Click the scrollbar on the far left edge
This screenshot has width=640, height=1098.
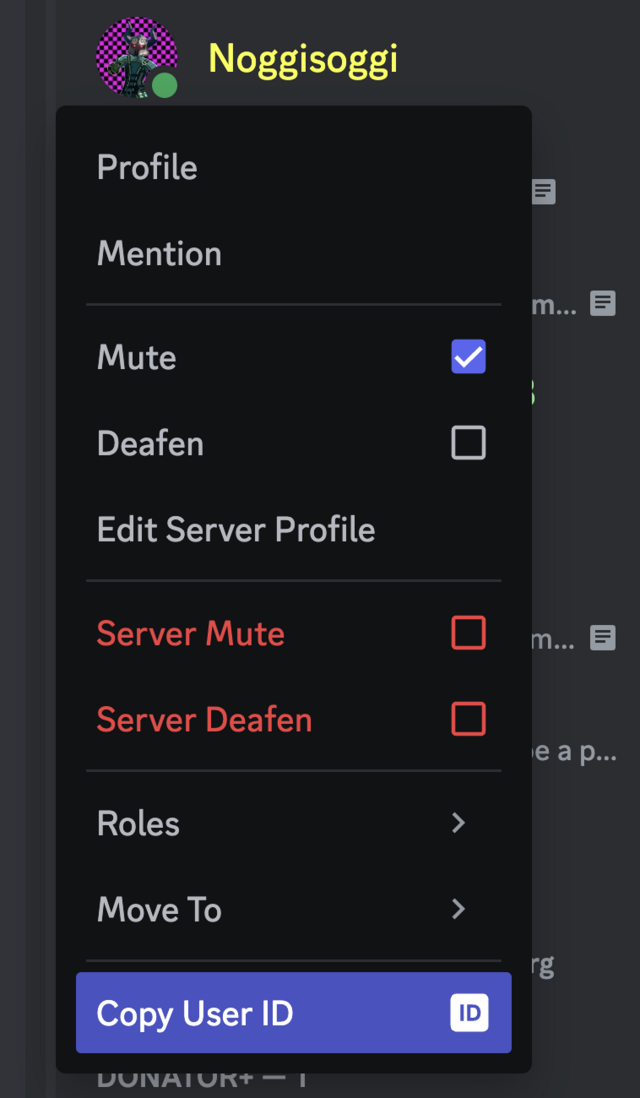[x=11, y=549]
